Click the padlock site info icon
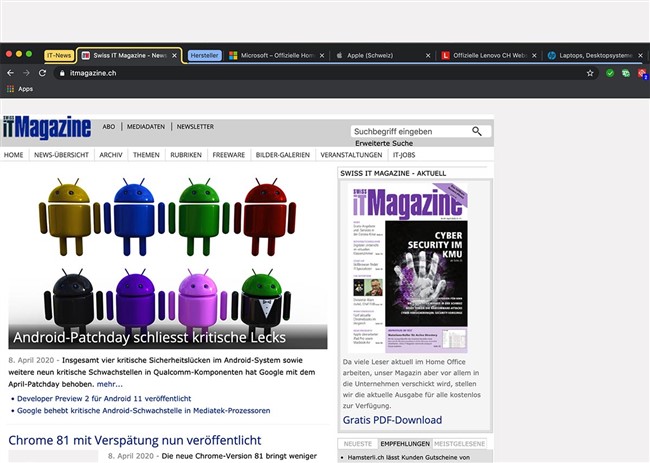This screenshot has width=650, height=463. tap(62, 73)
